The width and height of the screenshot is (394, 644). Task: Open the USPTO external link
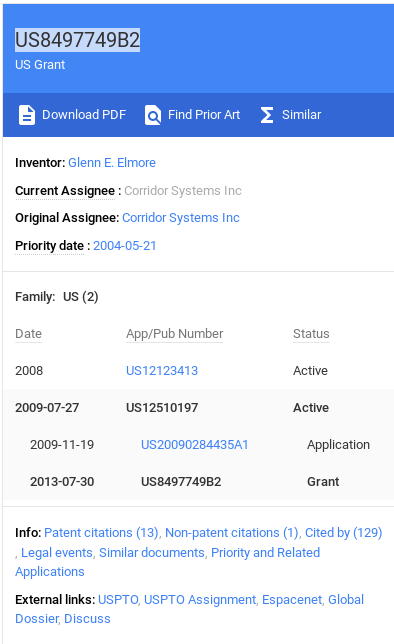click(118, 600)
